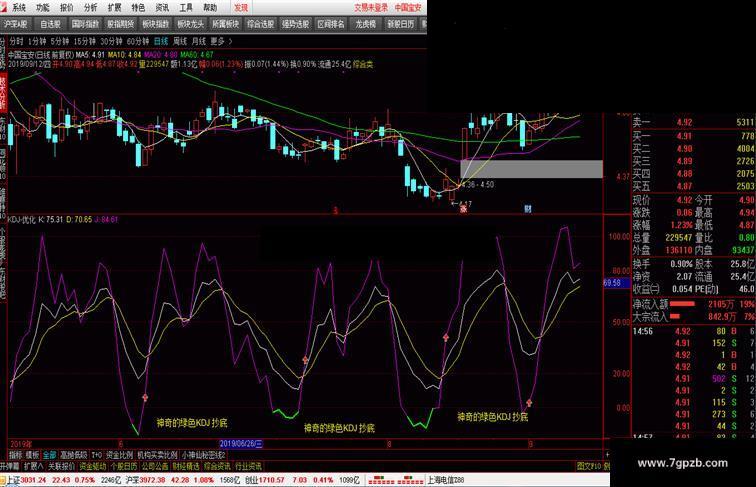The image size is (756, 487).
Task: Click the 强势选股 toolbar button
Action: (296, 24)
